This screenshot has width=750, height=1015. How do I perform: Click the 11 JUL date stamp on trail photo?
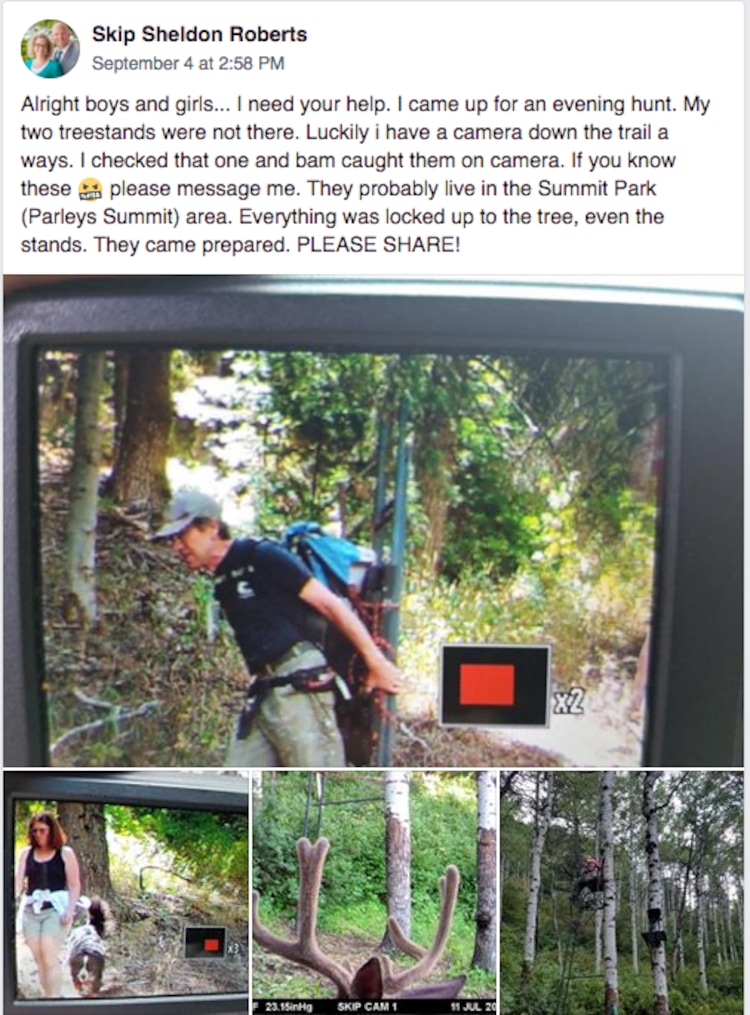(x=473, y=1007)
